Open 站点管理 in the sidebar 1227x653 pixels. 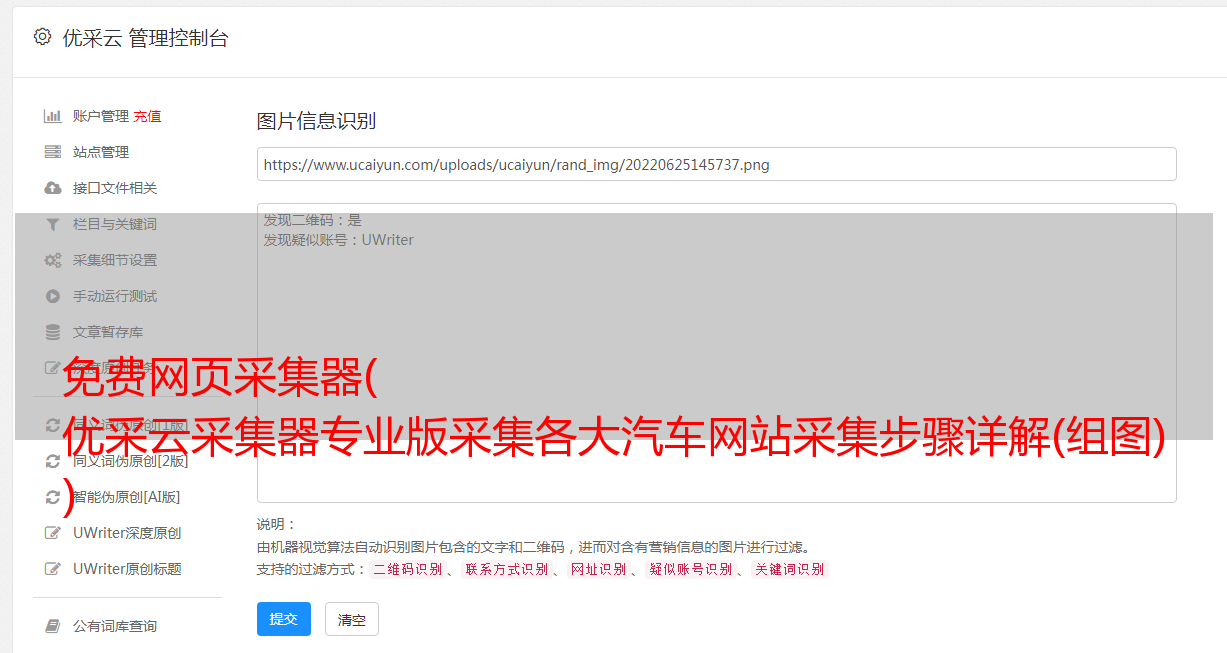click(x=101, y=152)
